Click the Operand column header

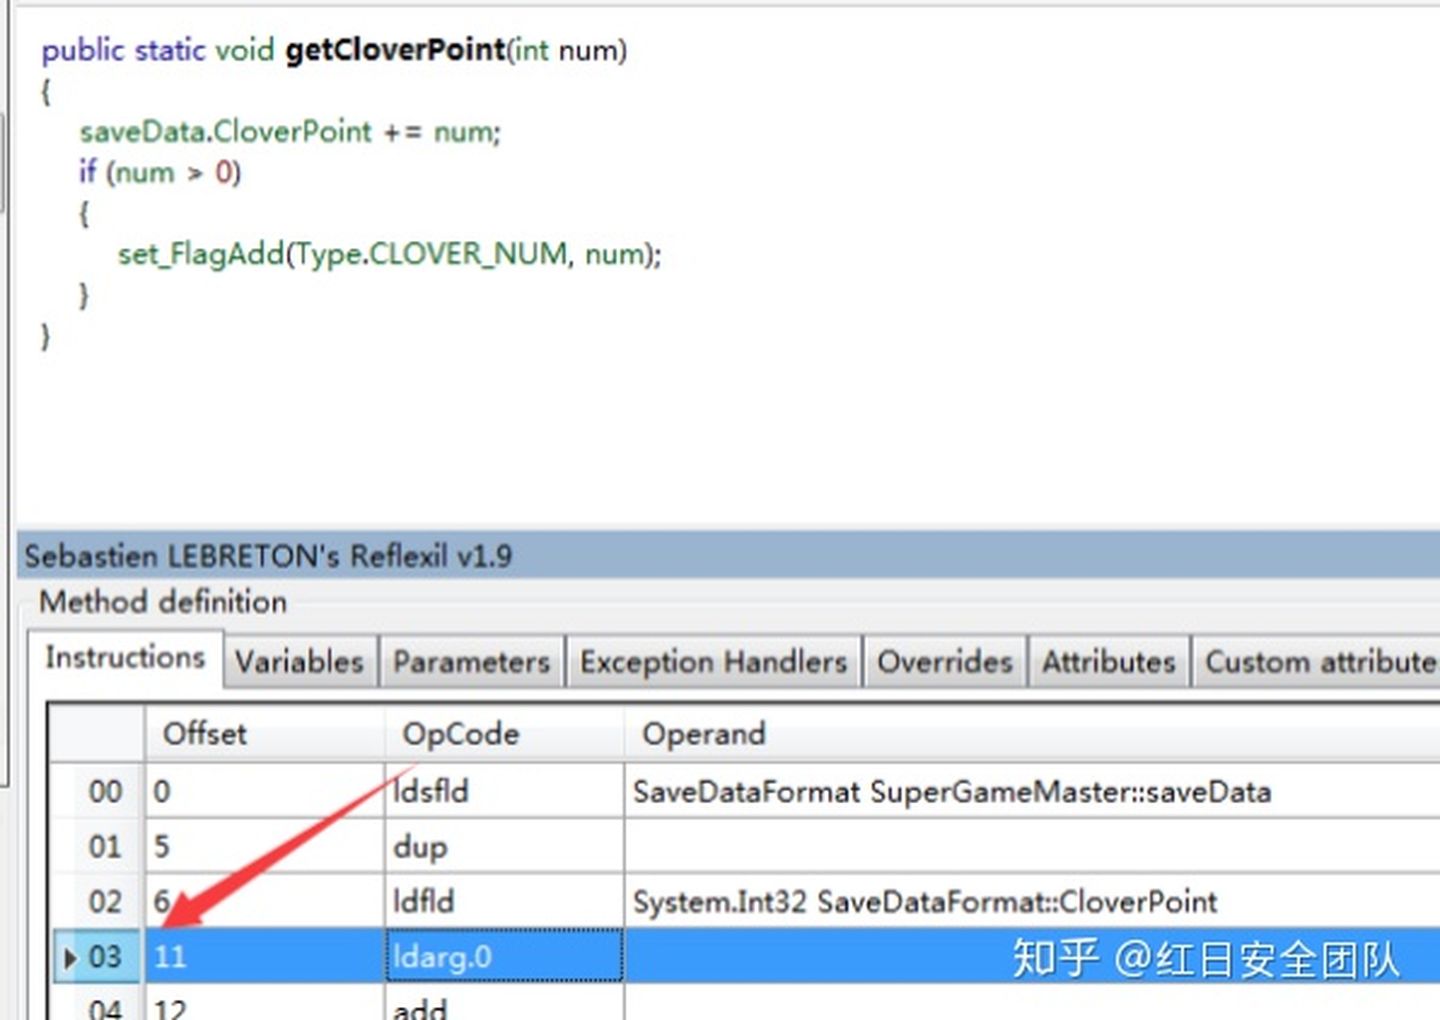[x=1032, y=734]
